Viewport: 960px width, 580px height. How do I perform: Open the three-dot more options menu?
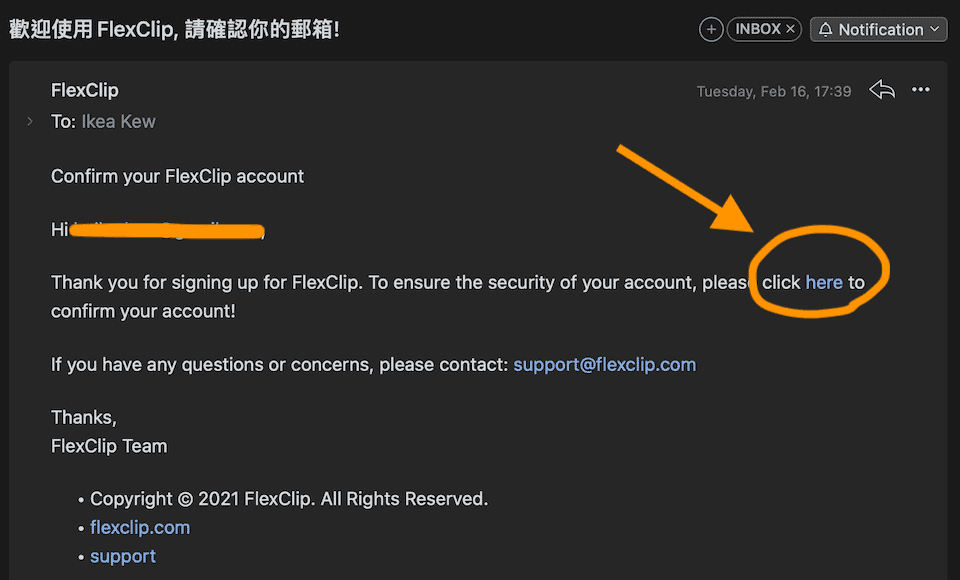pos(921,90)
